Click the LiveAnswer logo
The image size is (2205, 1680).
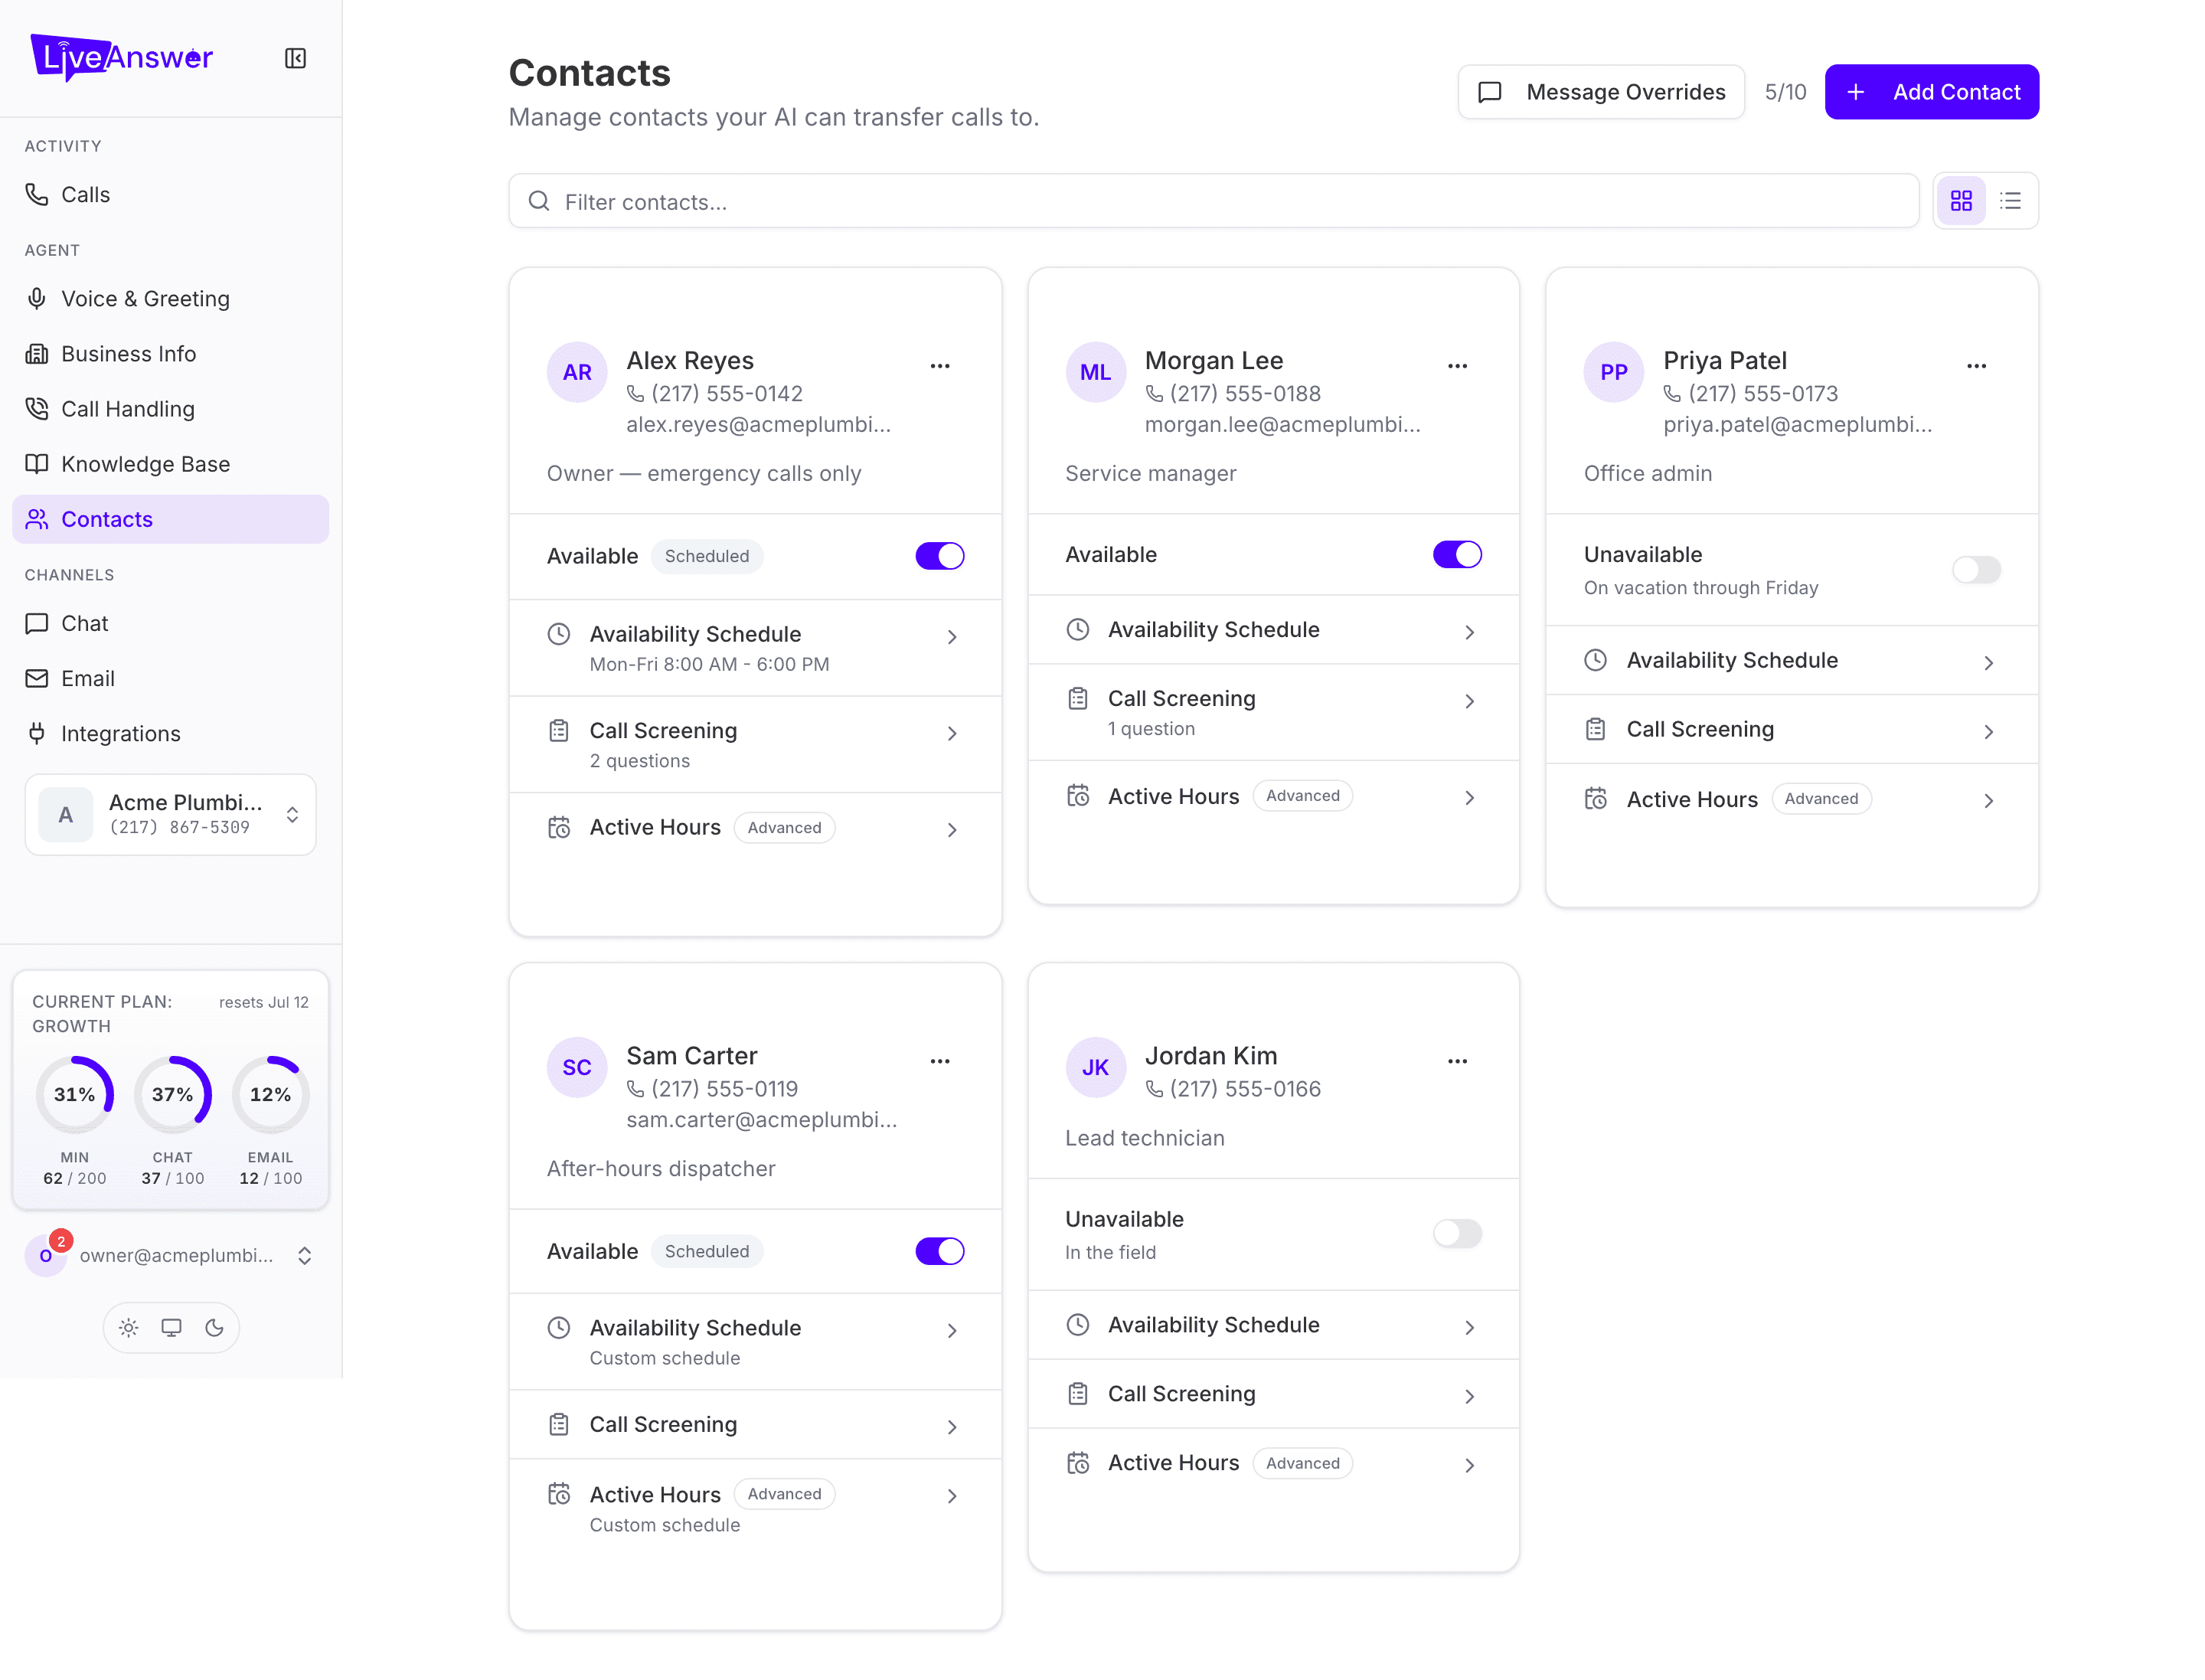click(121, 57)
